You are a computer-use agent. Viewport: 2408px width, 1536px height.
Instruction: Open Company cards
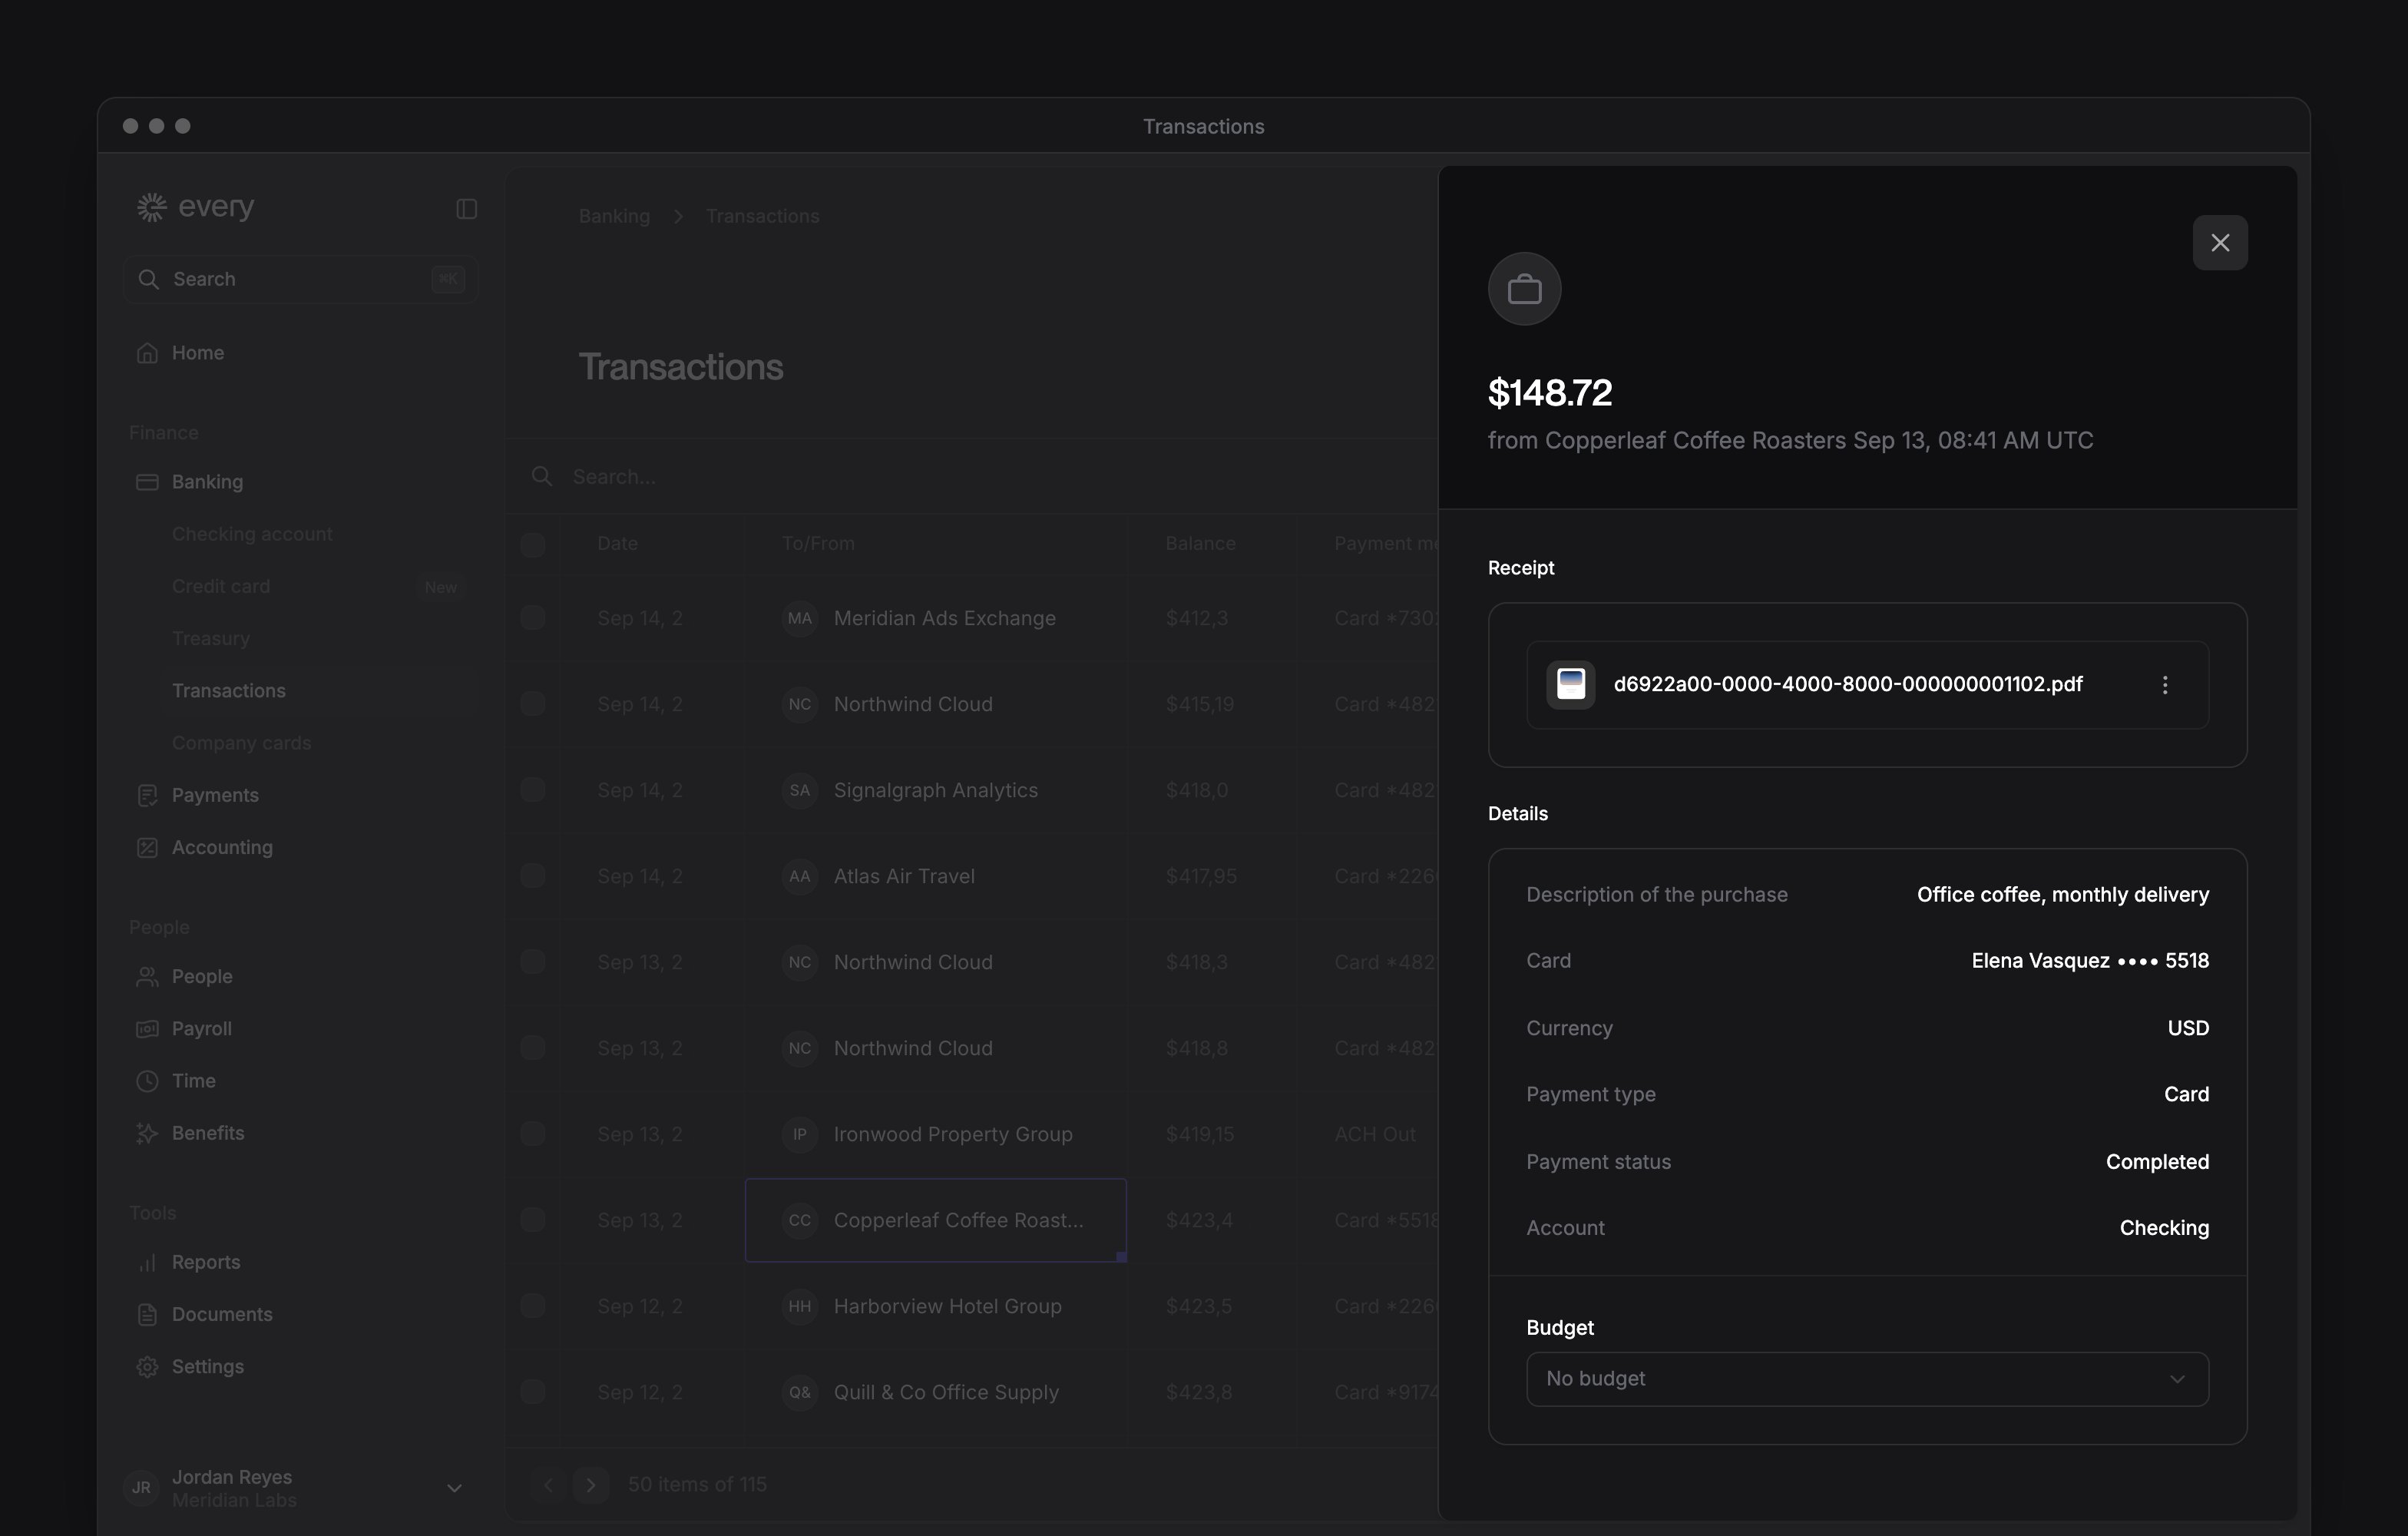tap(241, 743)
